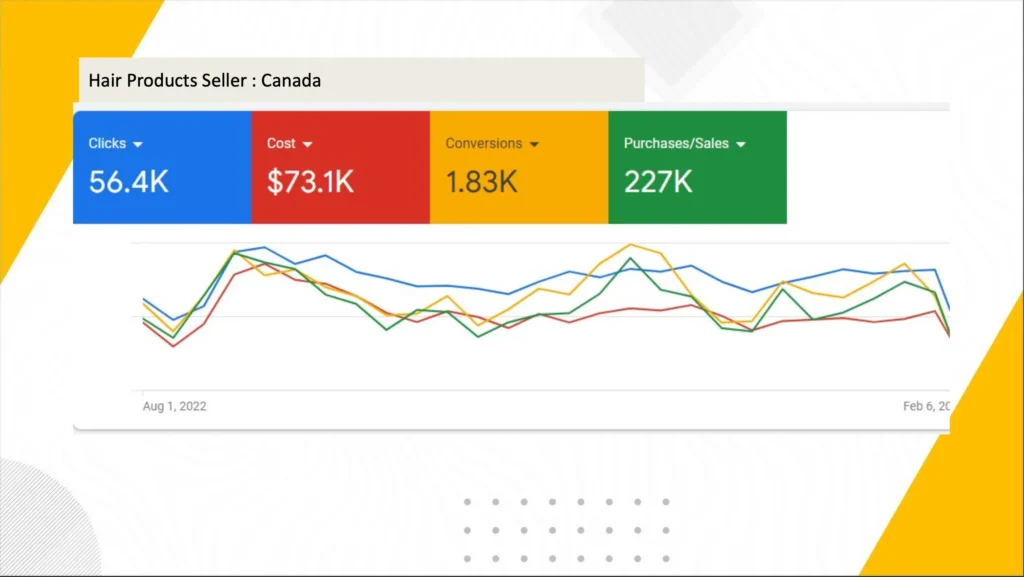
Task: Open the Clicks metric dropdown arrow
Action: 137,144
